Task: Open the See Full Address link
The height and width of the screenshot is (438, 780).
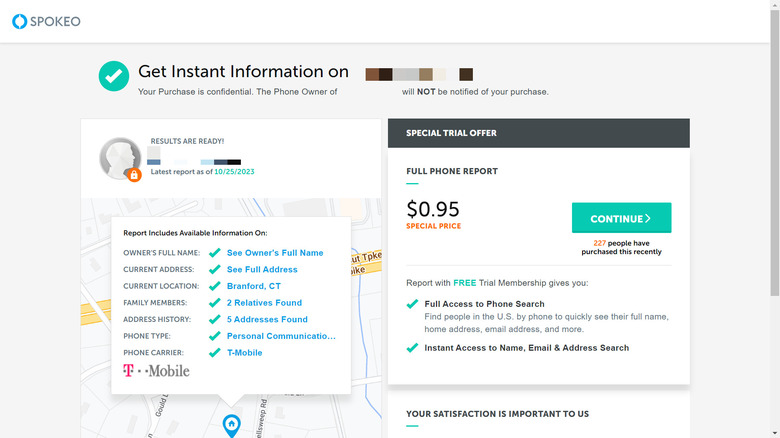Action: (262, 270)
